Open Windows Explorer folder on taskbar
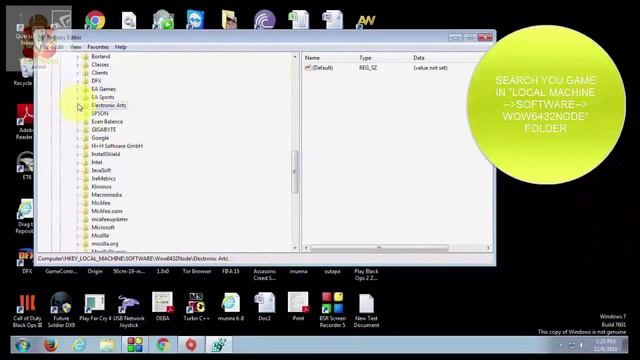The height and width of the screenshot is (360, 640). coord(107,345)
